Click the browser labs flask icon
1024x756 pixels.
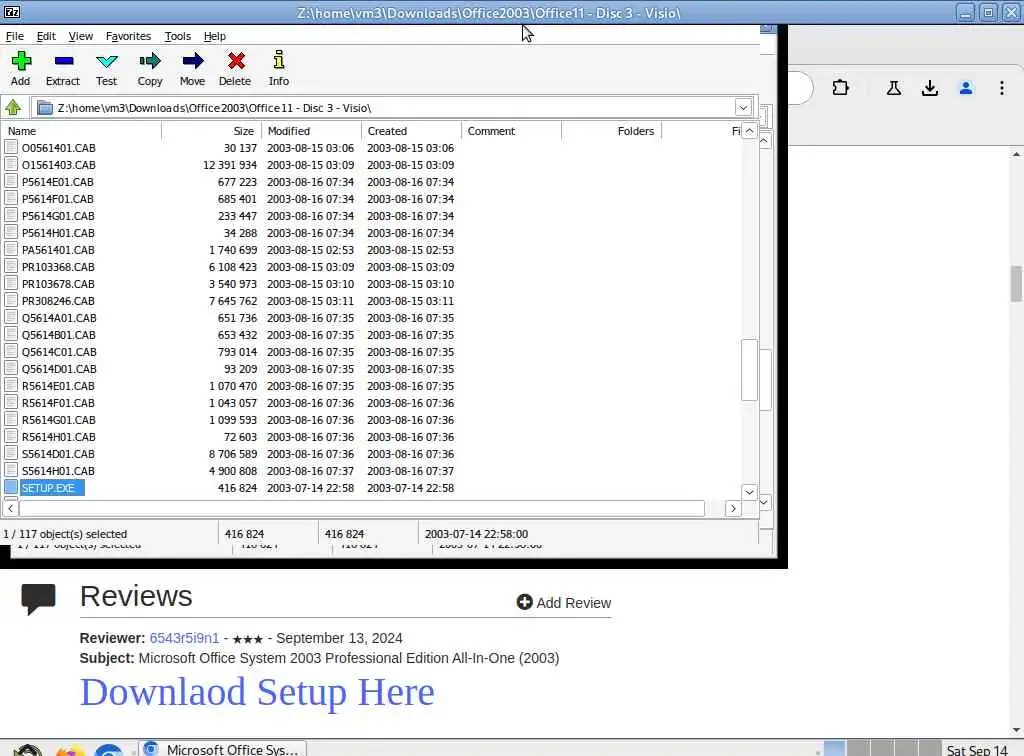click(894, 87)
